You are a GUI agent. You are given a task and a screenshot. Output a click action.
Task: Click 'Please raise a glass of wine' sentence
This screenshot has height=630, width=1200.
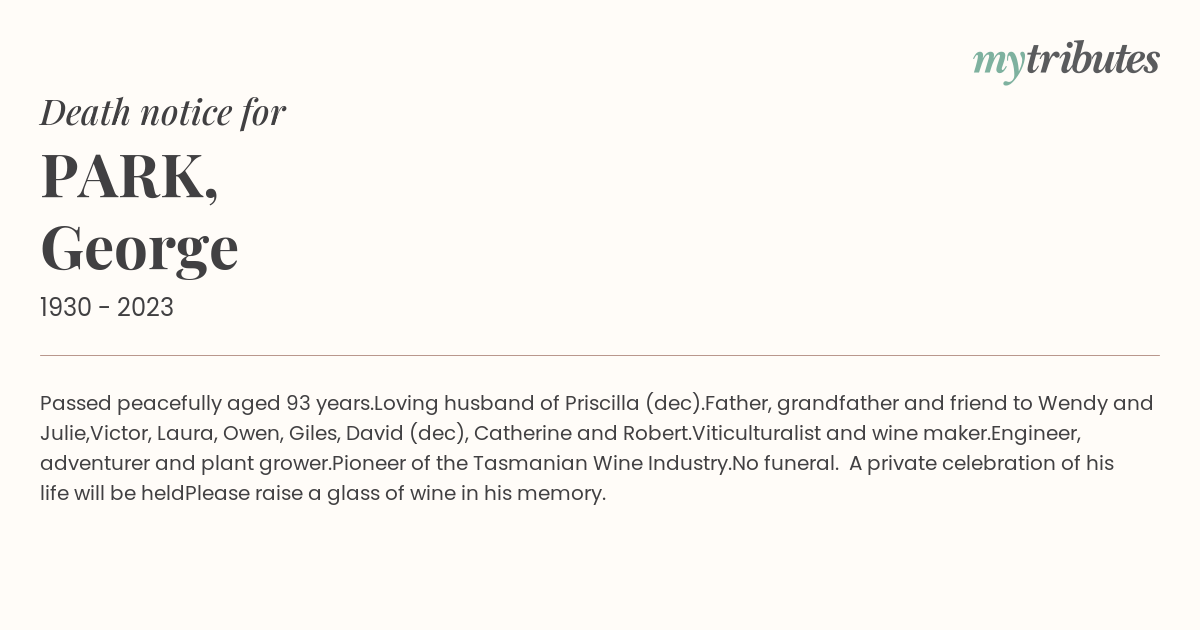(320, 494)
